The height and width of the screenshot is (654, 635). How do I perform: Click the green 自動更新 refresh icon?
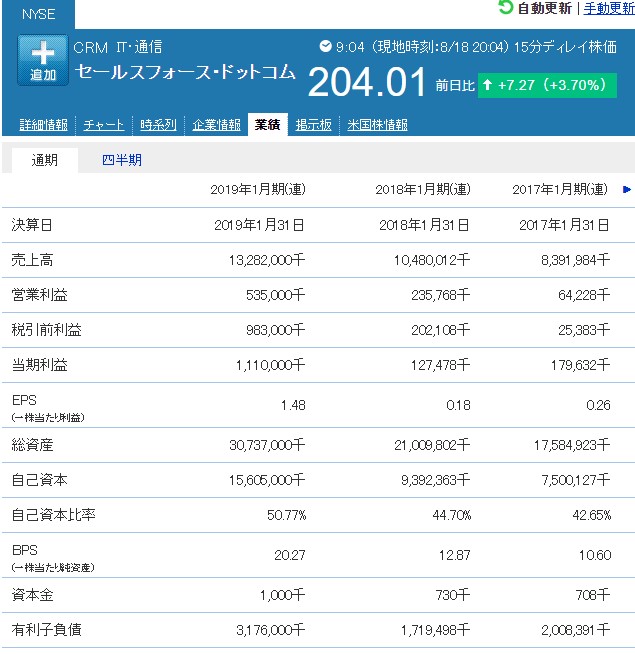click(506, 7)
